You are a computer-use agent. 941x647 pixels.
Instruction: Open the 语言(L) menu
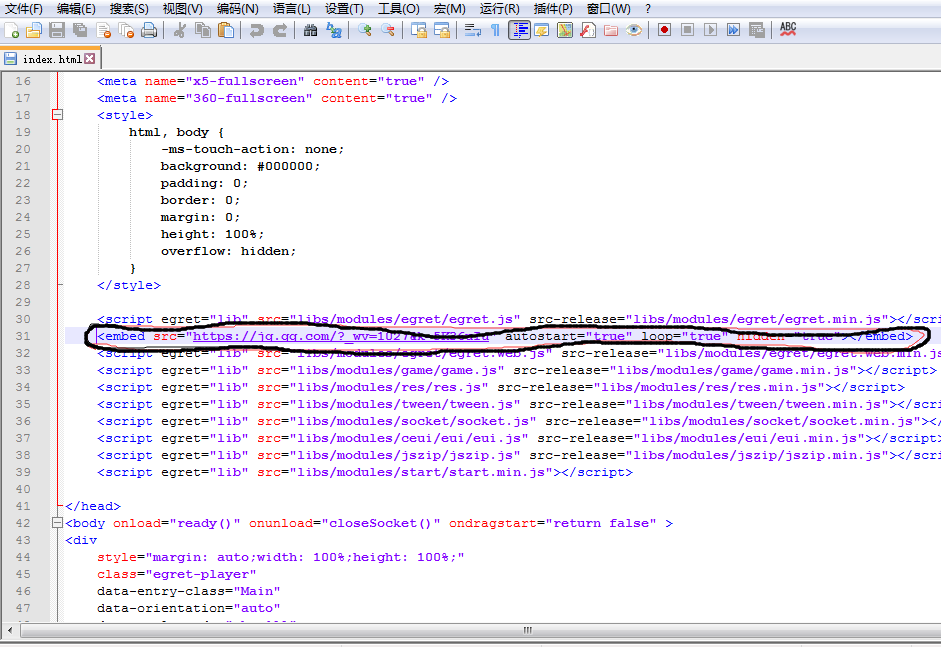pyautogui.click(x=292, y=9)
